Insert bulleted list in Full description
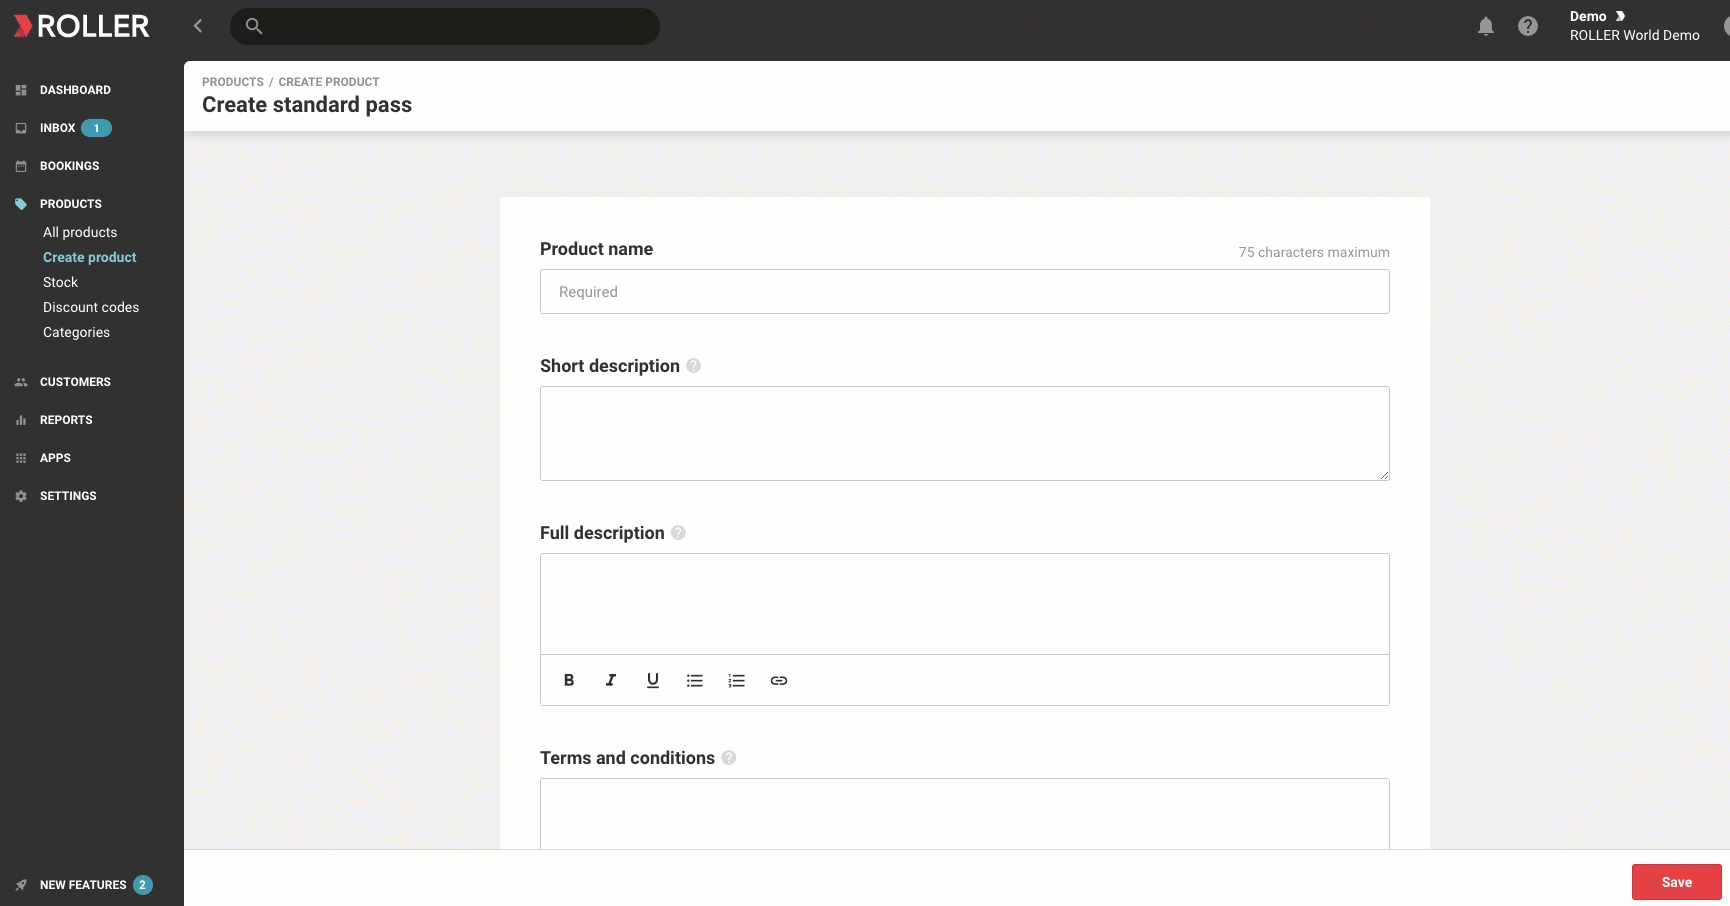Viewport: 1730px width, 906px height. (695, 680)
